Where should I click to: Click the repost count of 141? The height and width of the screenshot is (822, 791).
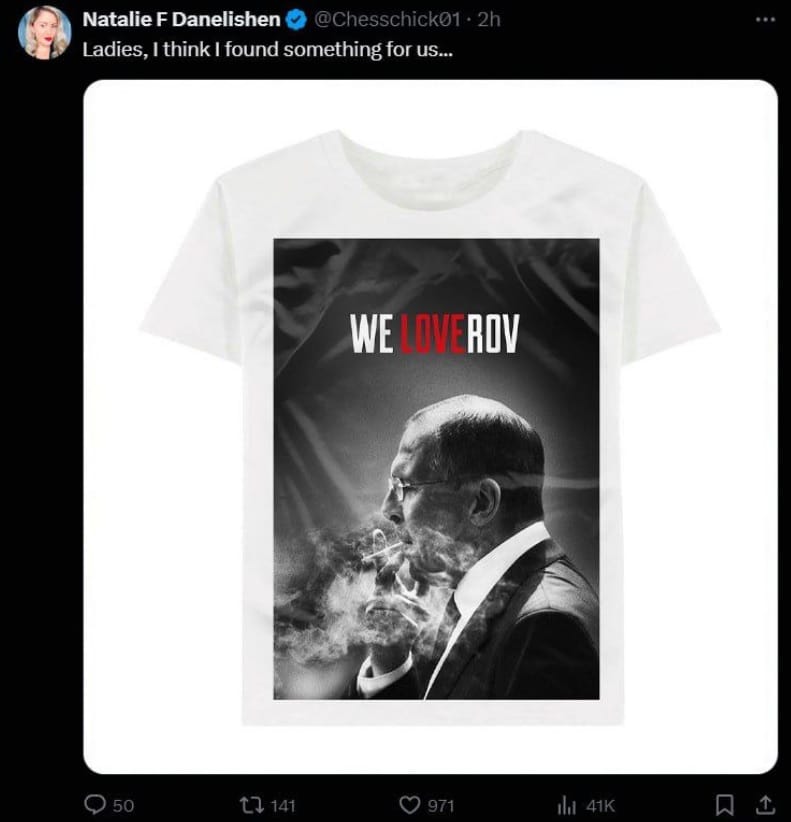[x=283, y=805]
